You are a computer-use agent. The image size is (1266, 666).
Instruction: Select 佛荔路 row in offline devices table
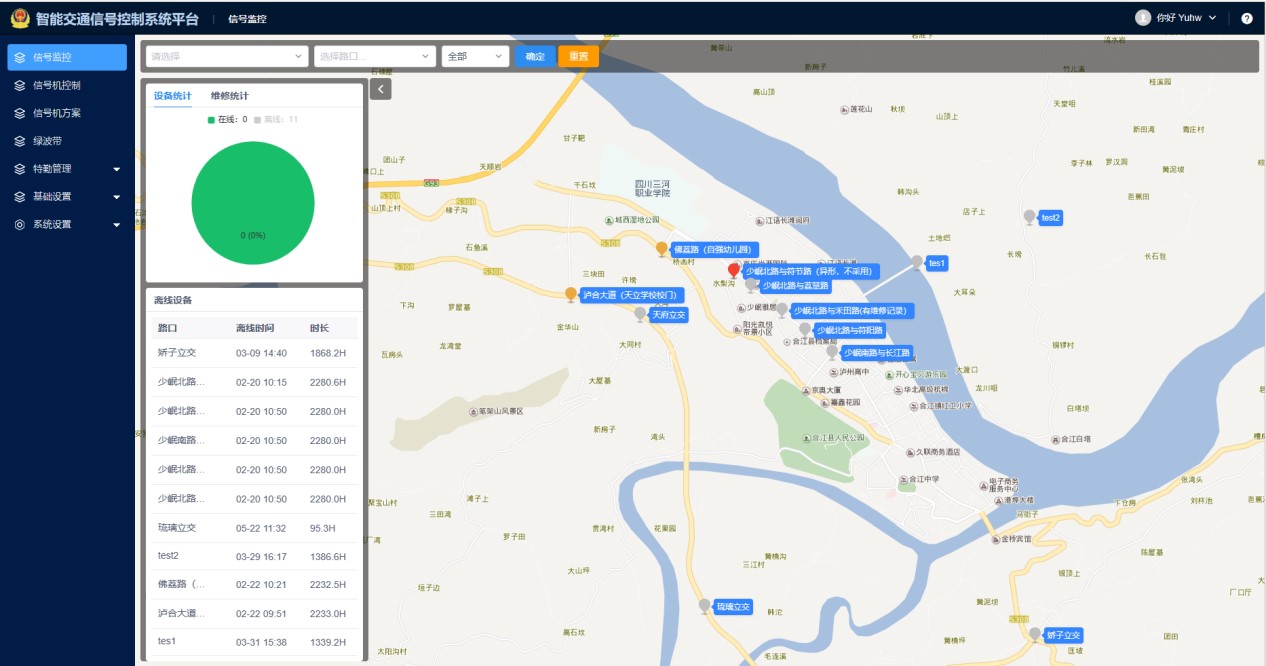(254, 585)
